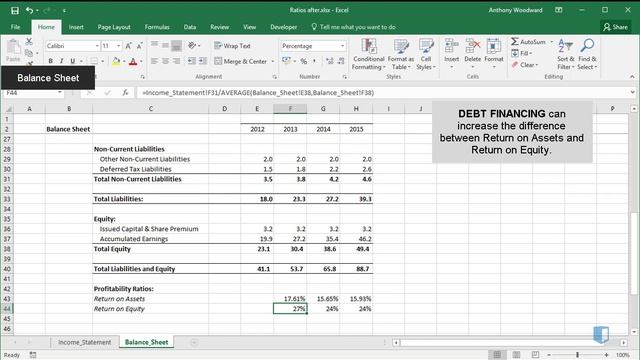Decrease indent icon in Alignment group

pyautogui.click(x=191, y=61)
